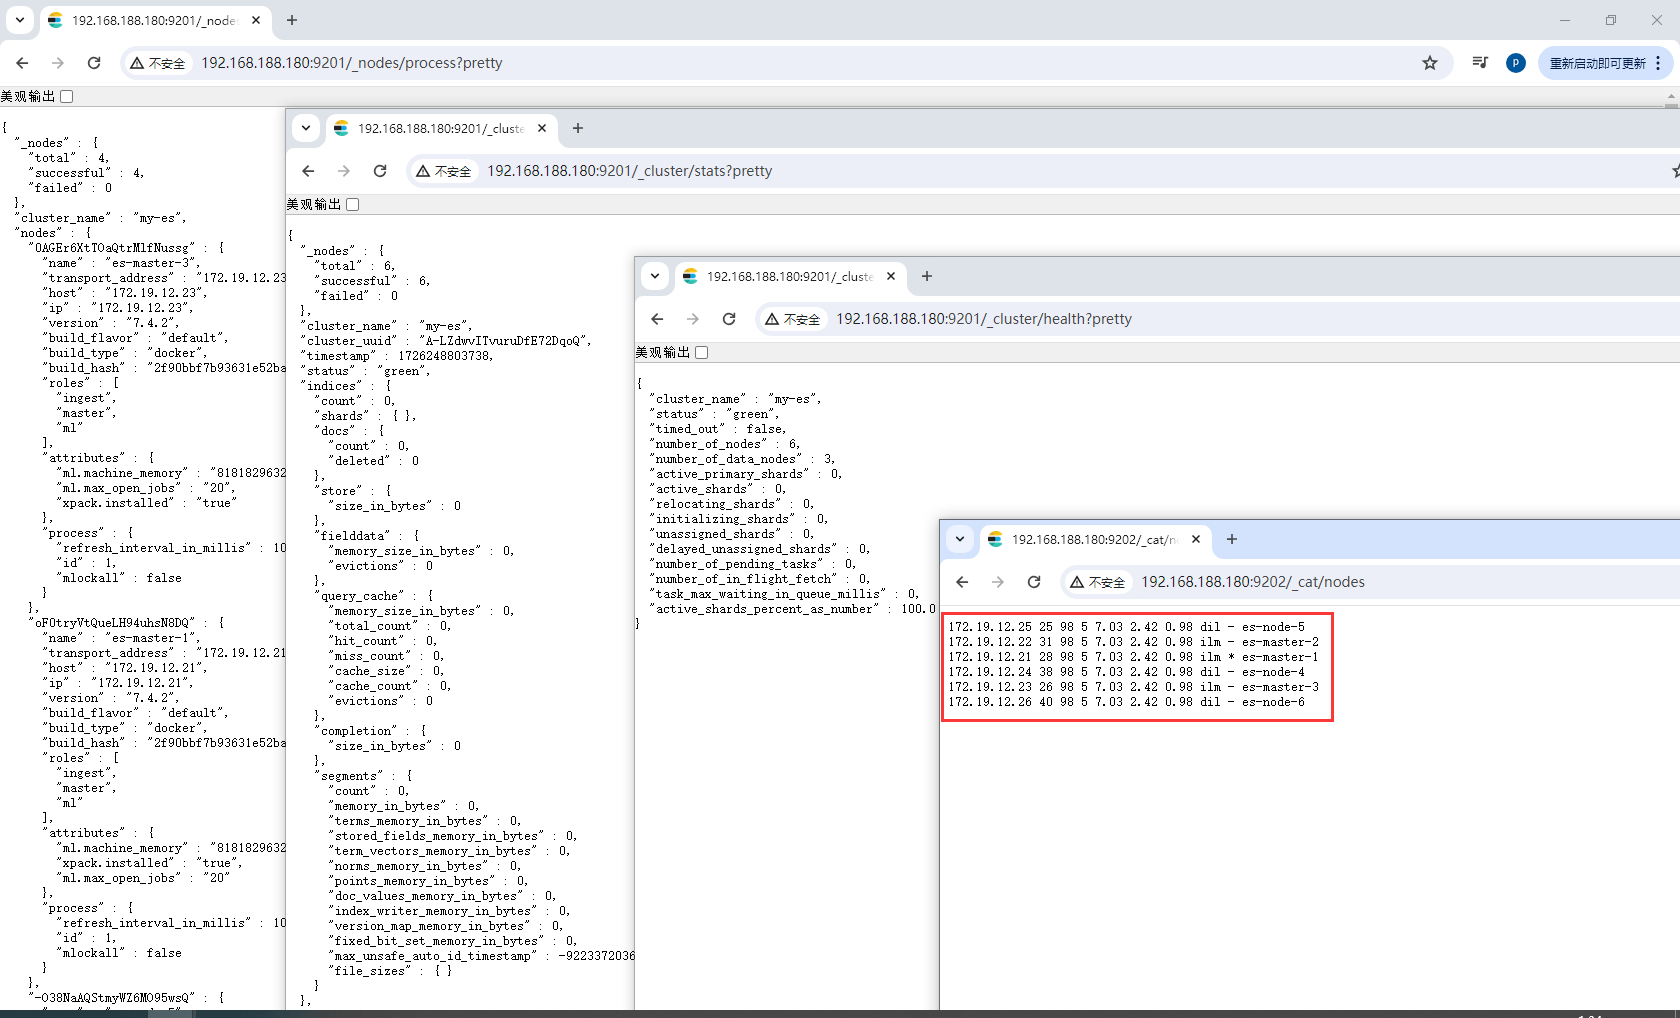
Task: Open media control icon in main toolbar
Action: (x=1480, y=63)
